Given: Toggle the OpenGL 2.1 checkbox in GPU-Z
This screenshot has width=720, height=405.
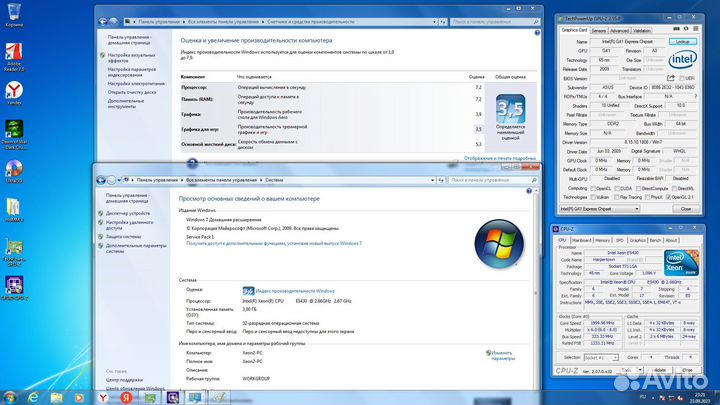Looking at the screenshot, I should pos(668,197).
